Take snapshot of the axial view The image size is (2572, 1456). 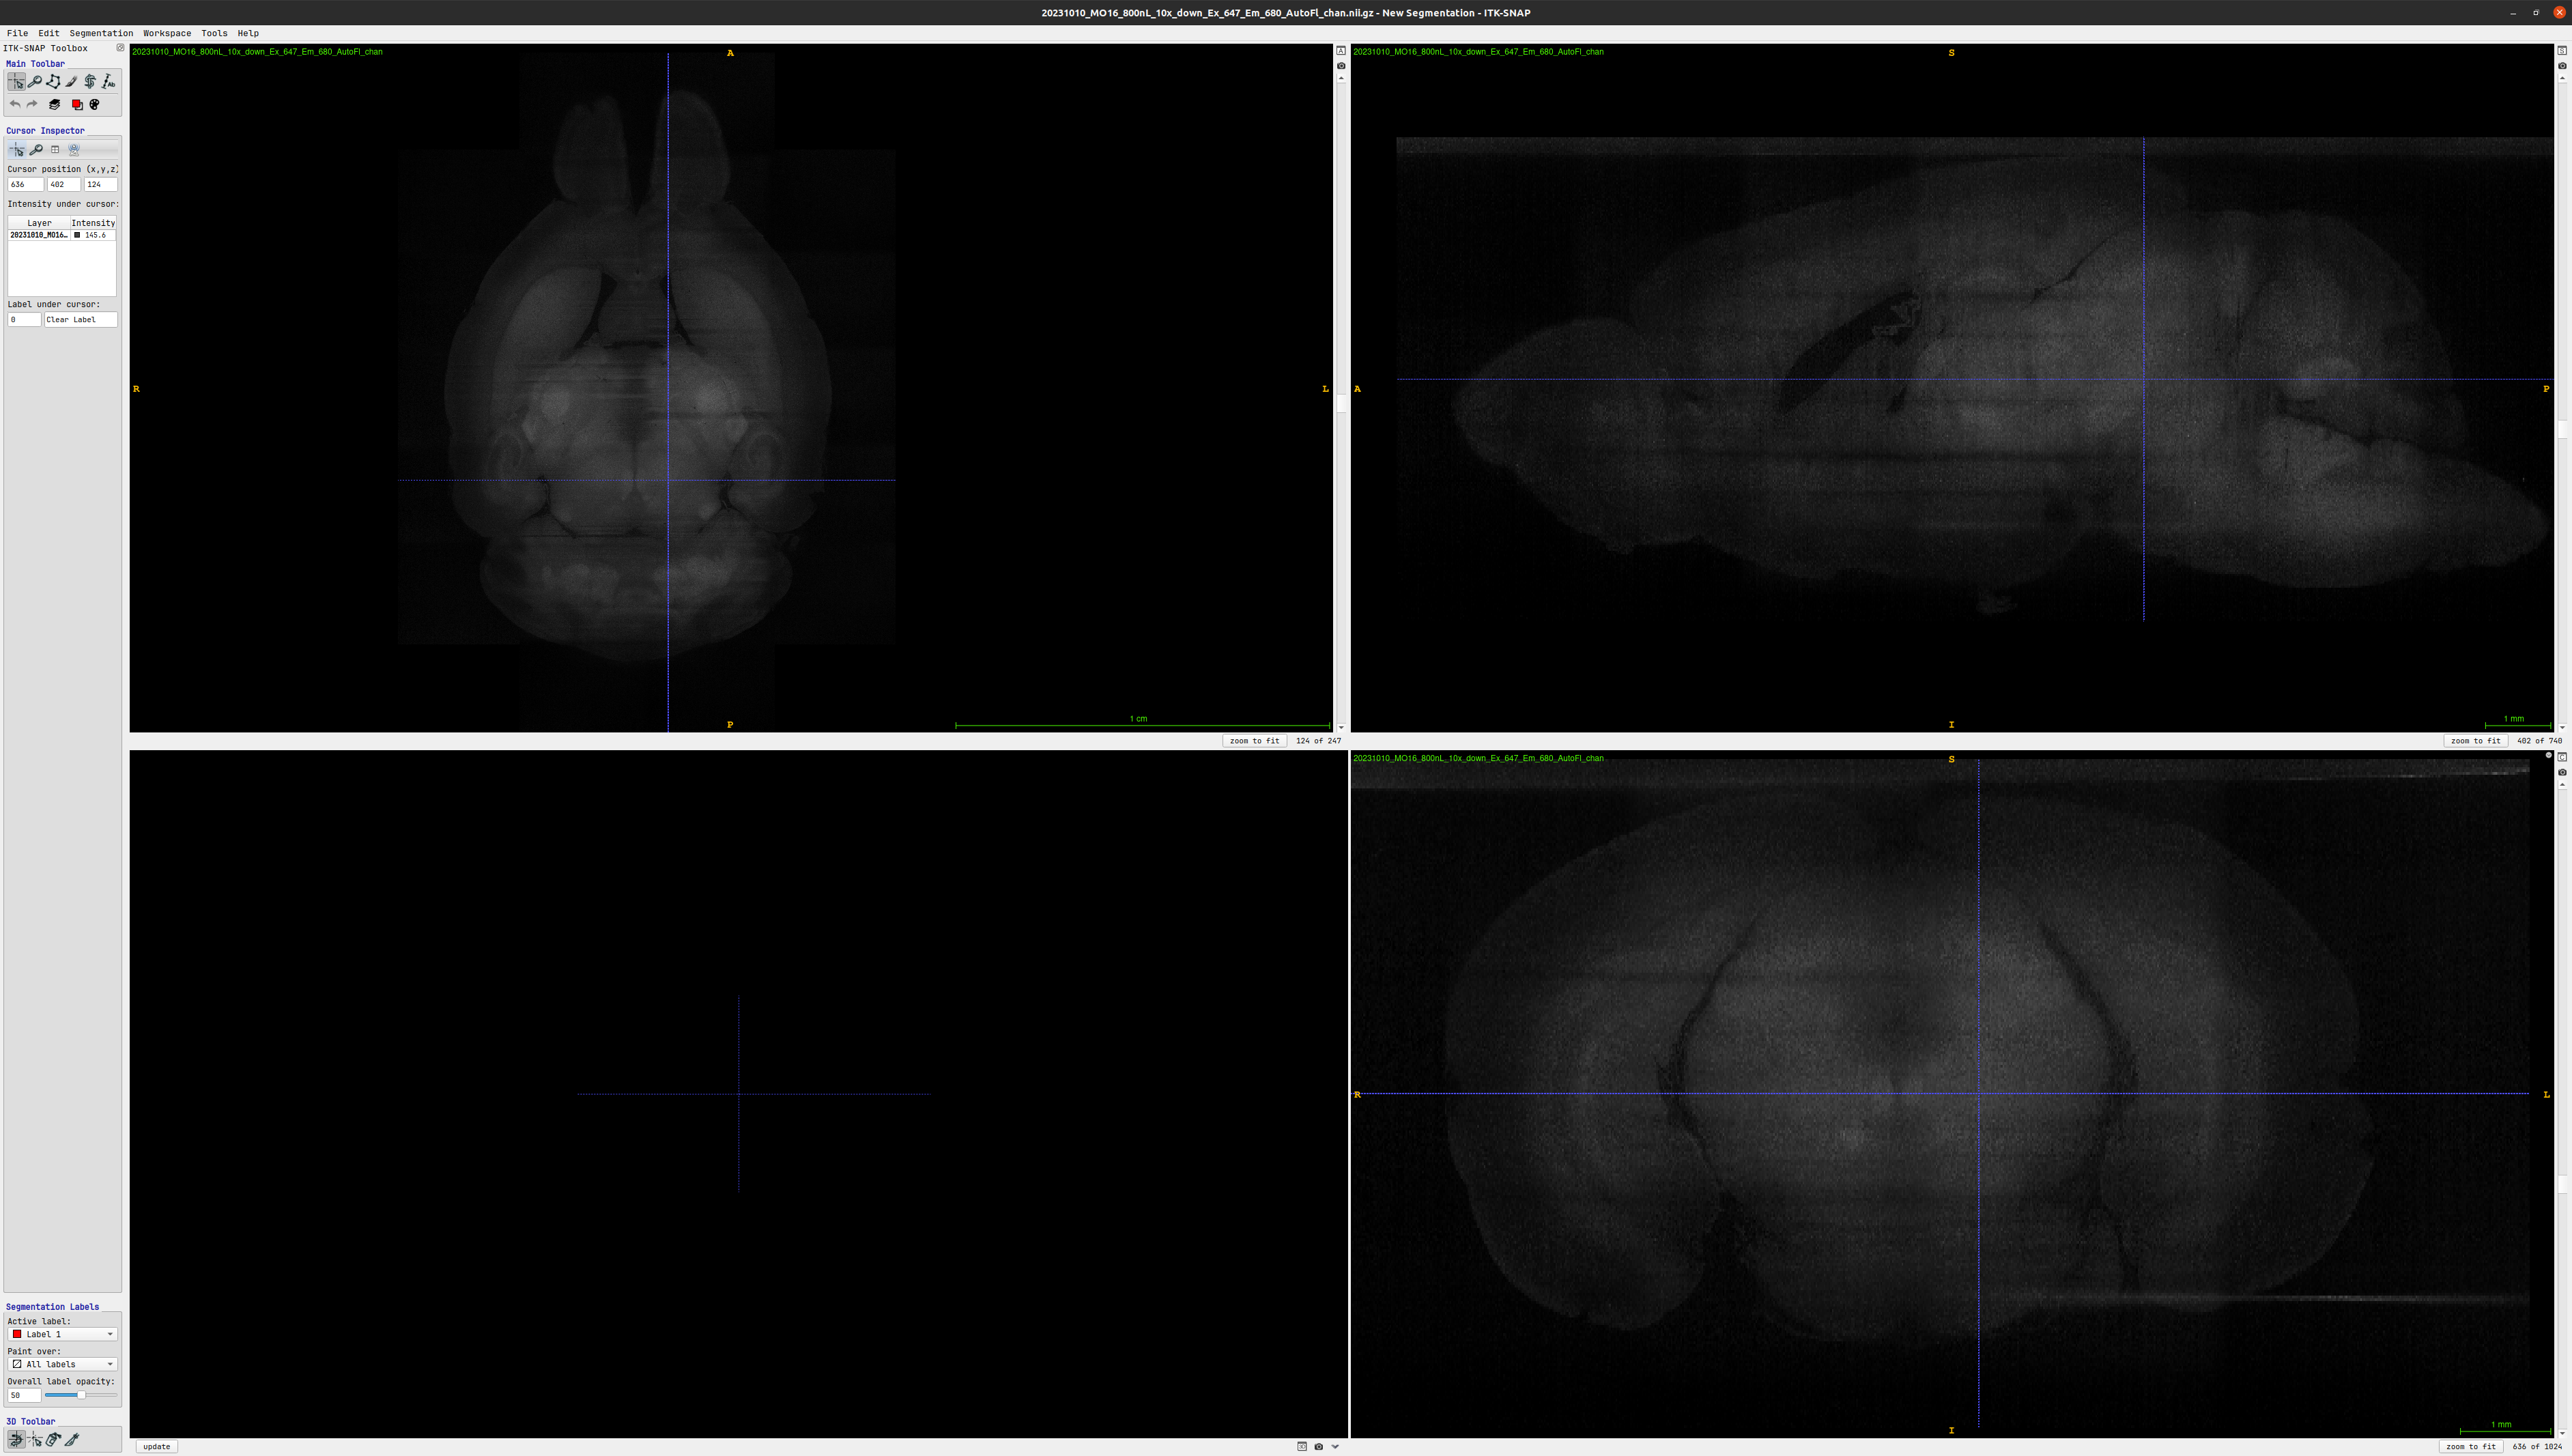point(1341,66)
